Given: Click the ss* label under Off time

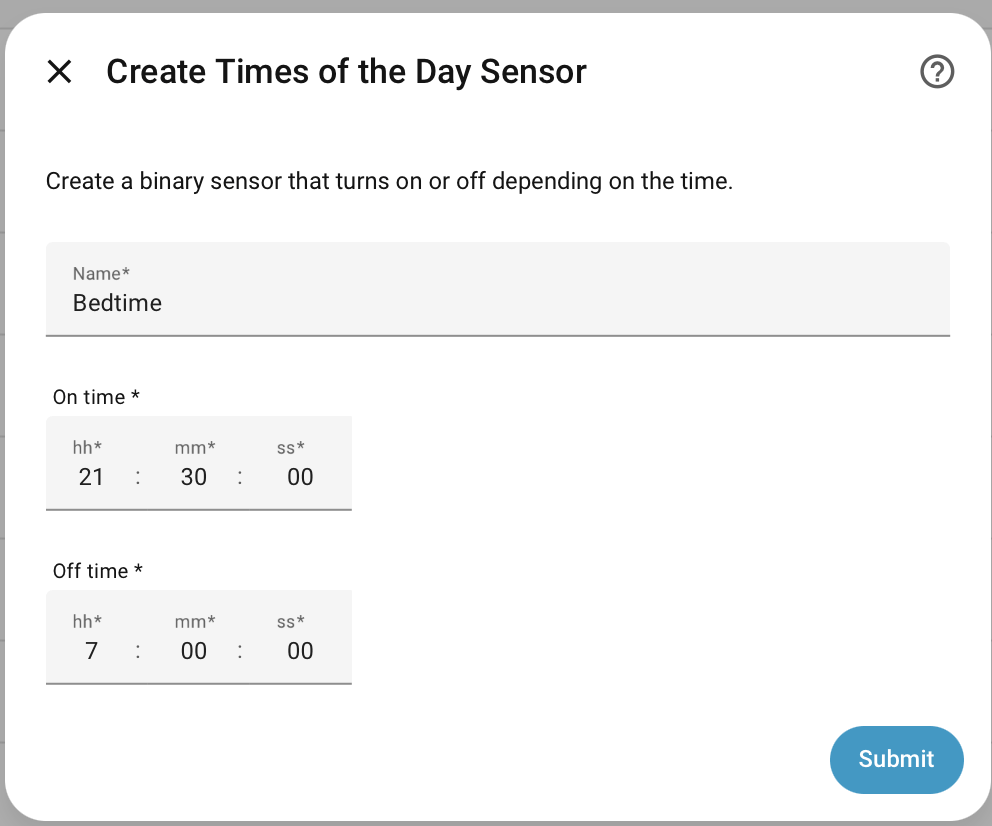Looking at the screenshot, I should (x=290, y=622).
